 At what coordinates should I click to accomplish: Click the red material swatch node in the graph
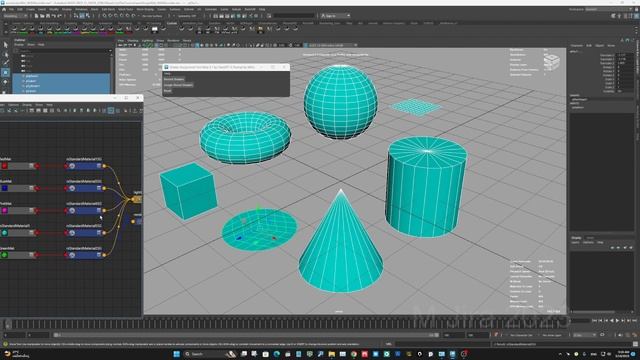(x=4, y=166)
